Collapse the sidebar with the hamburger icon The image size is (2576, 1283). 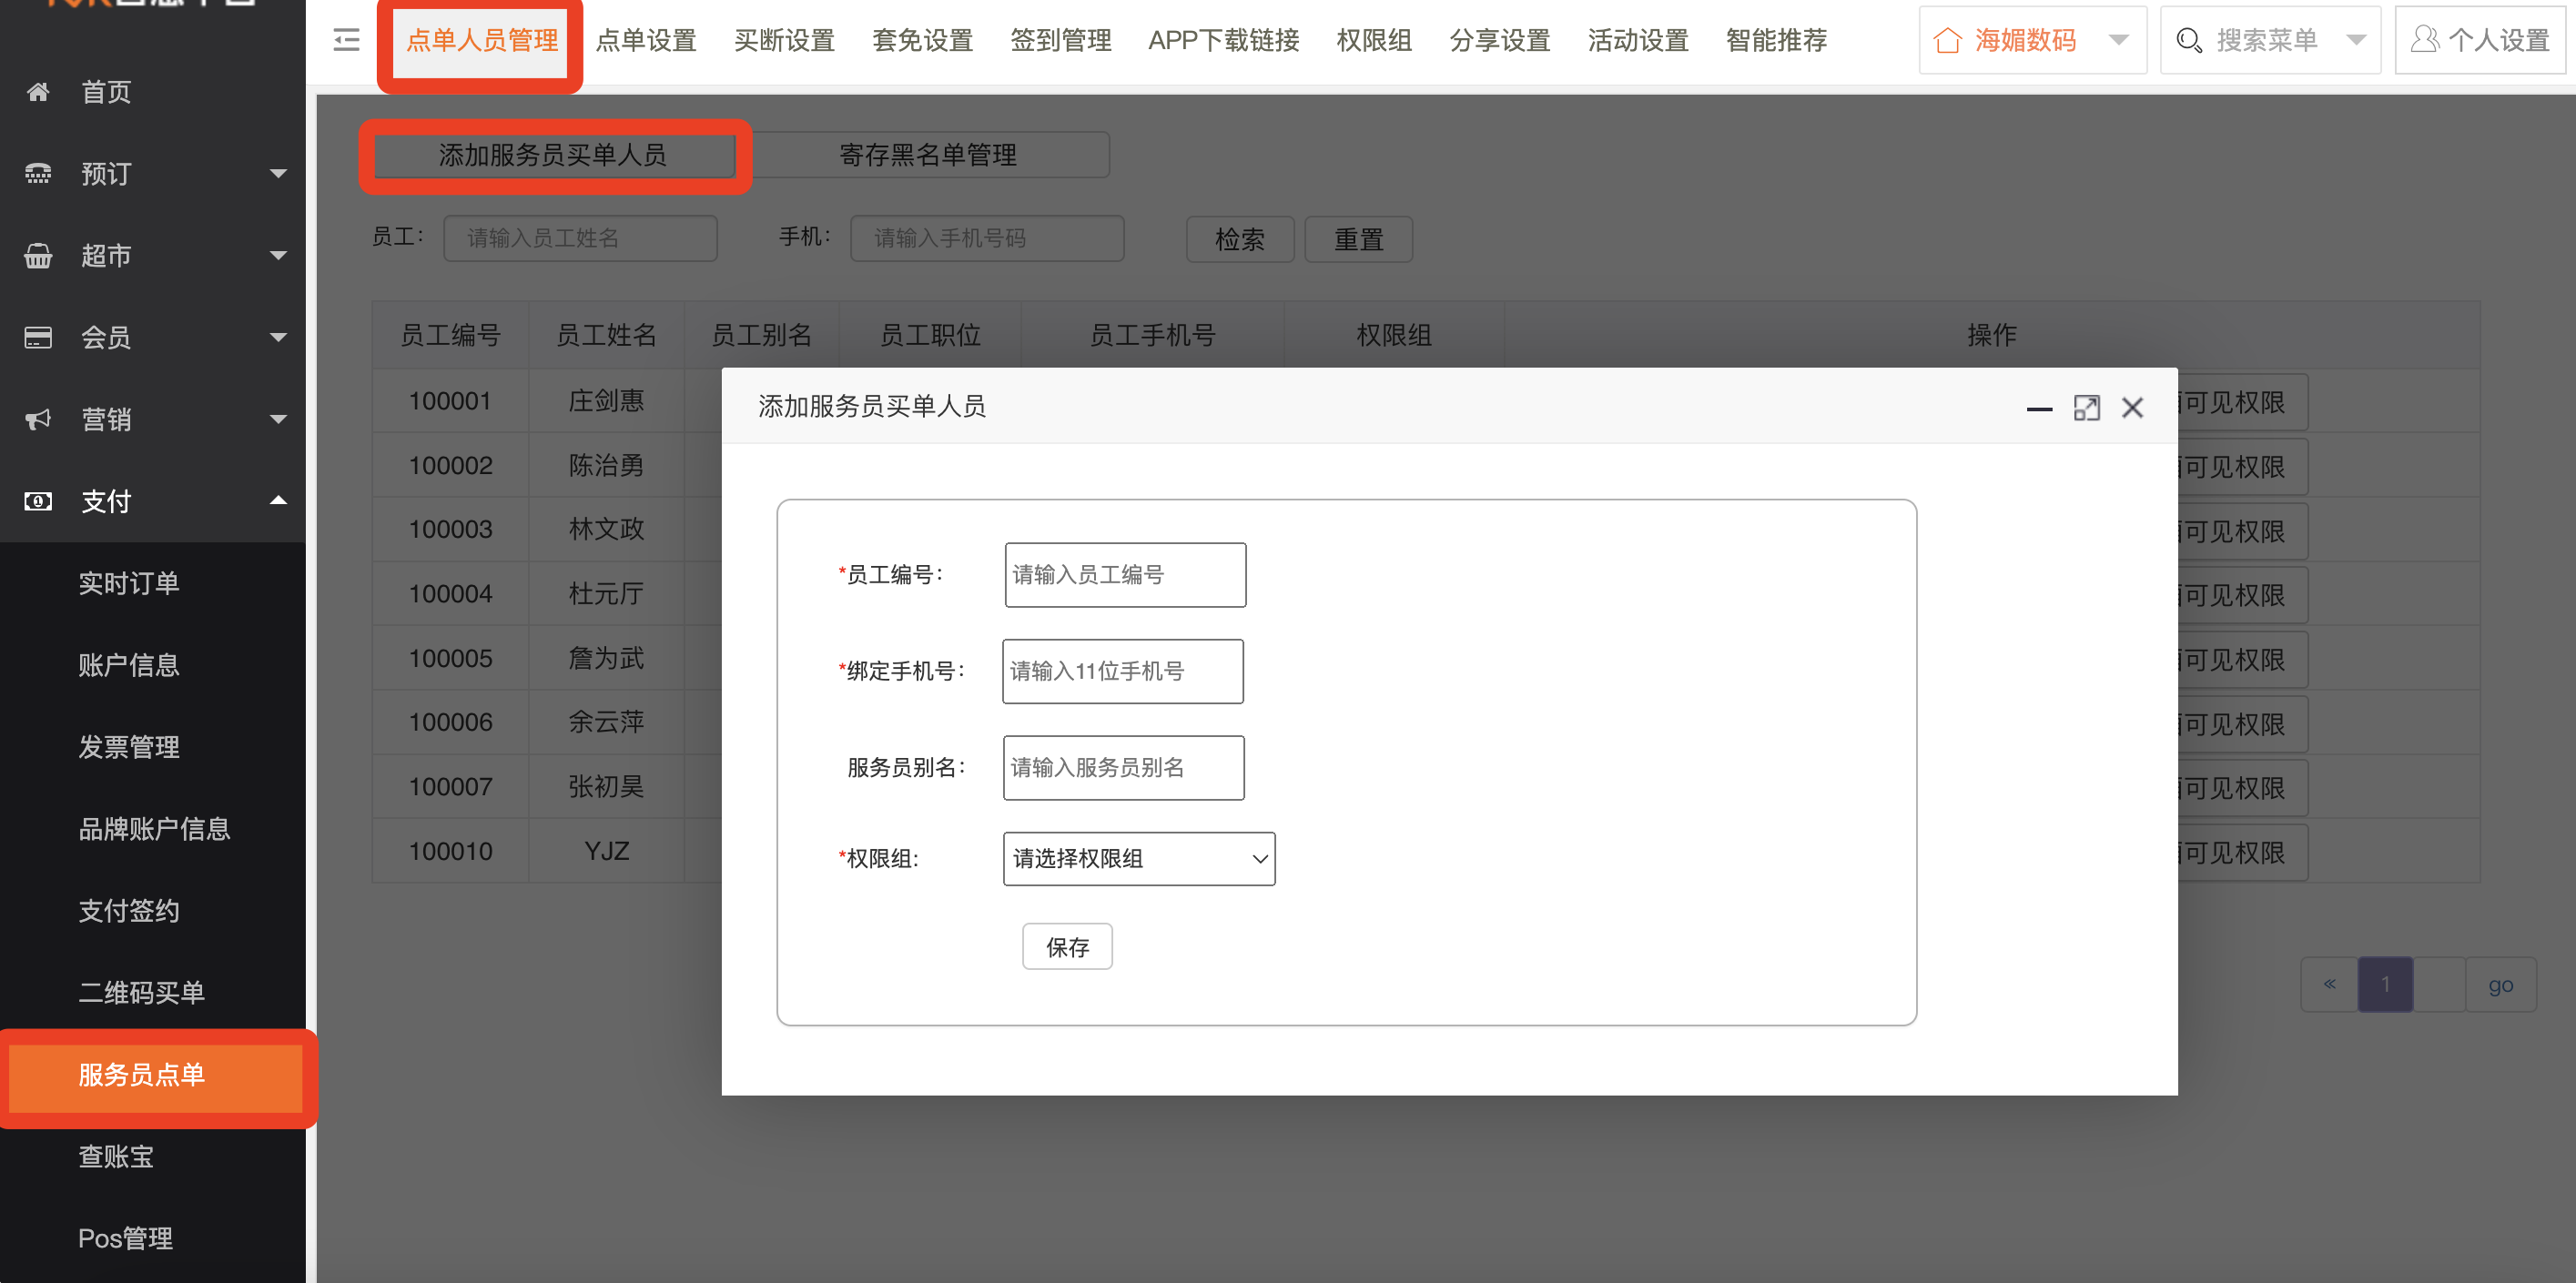point(346,40)
